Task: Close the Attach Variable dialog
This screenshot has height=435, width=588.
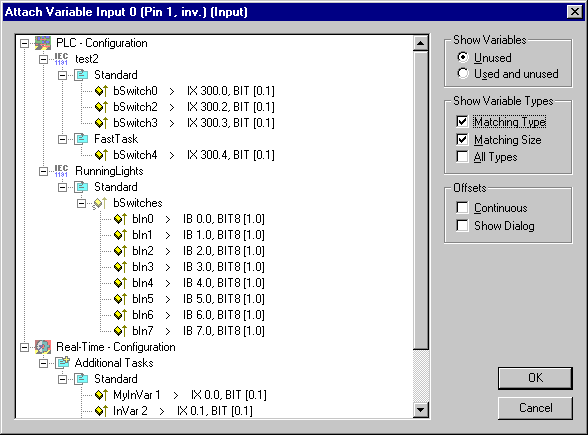Action: pos(575,12)
